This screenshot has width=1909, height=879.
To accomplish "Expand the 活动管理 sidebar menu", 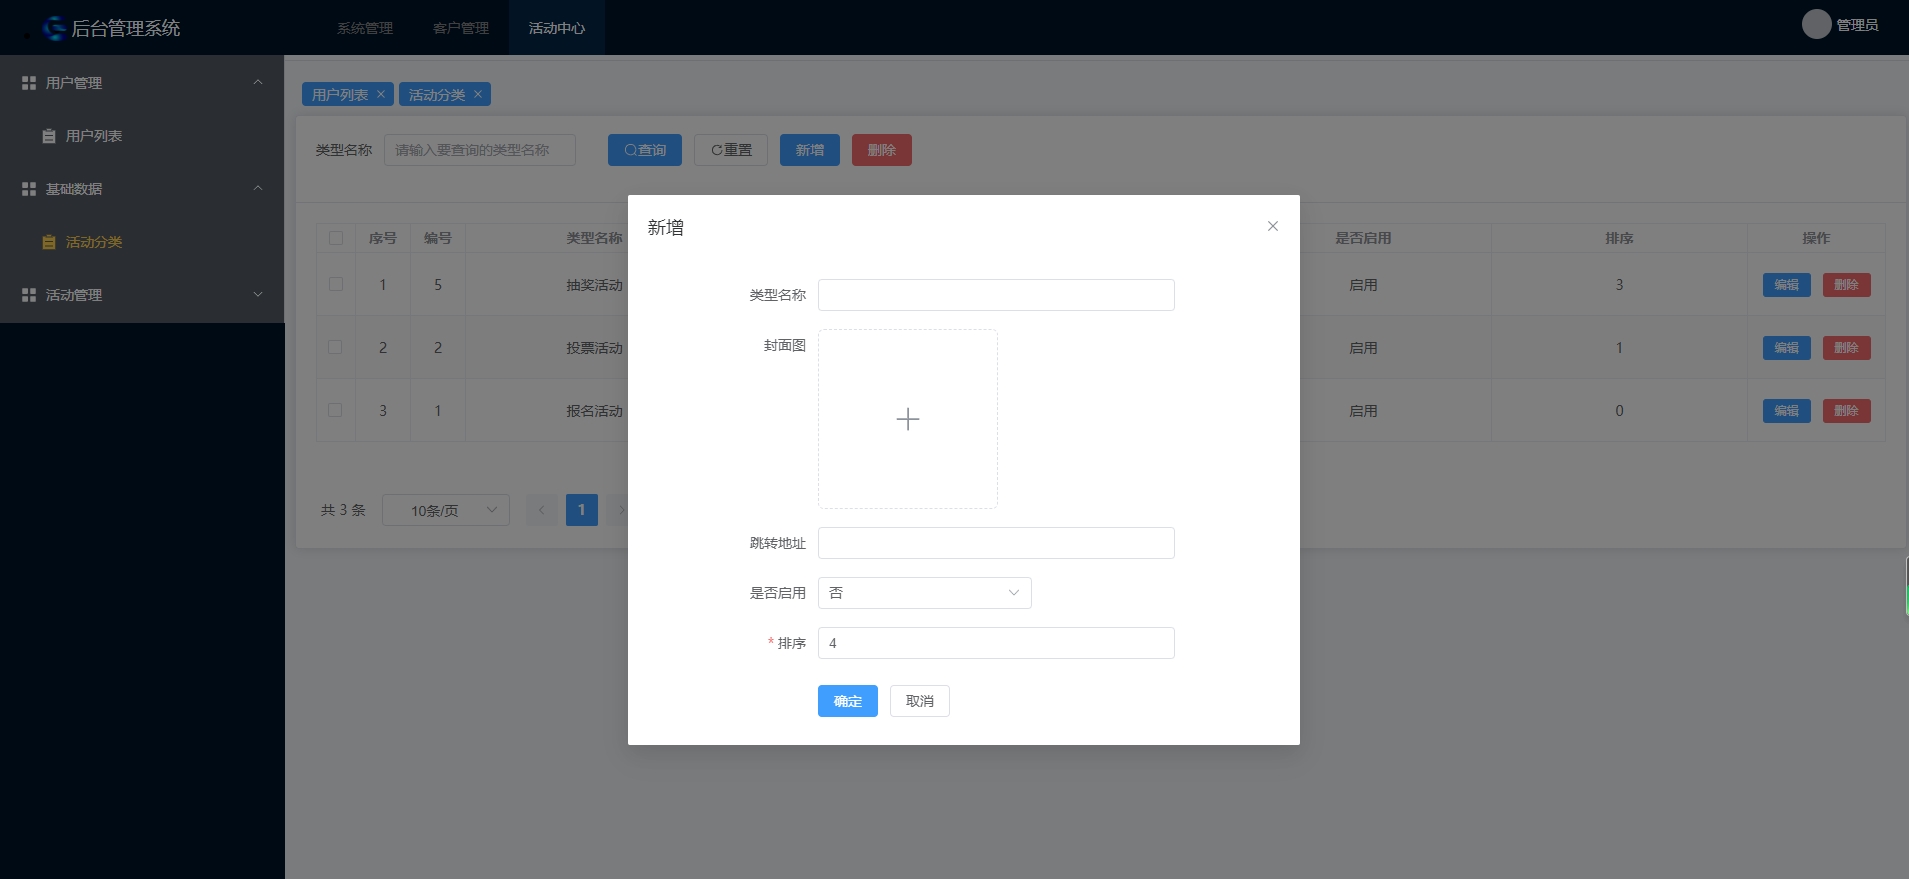I will (x=142, y=295).
